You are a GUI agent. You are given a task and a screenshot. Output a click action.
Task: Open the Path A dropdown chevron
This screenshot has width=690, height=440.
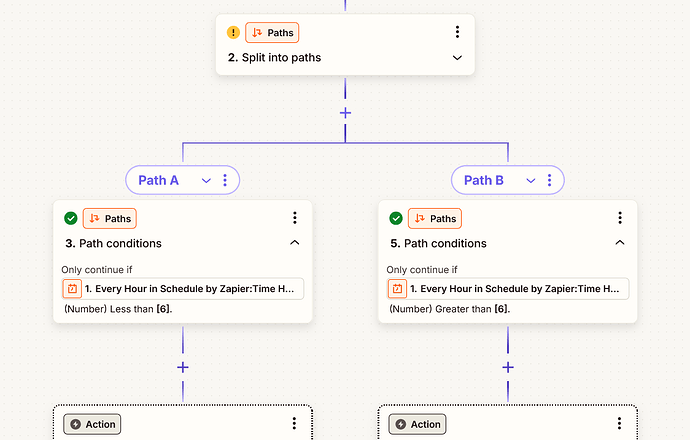tap(207, 180)
